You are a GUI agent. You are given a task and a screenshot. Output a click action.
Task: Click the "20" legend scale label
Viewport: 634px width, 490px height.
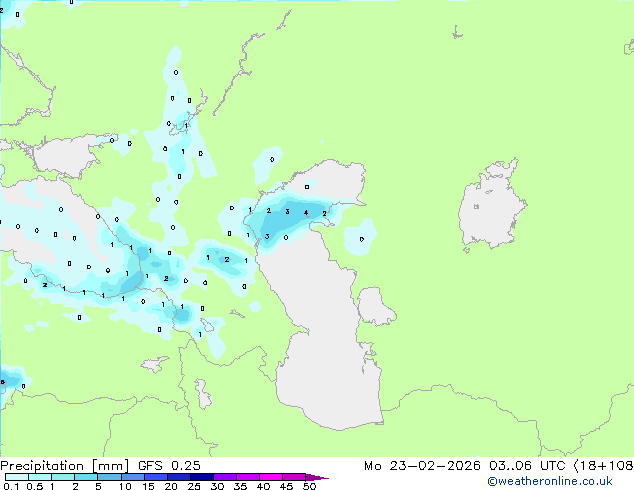[x=171, y=486]
